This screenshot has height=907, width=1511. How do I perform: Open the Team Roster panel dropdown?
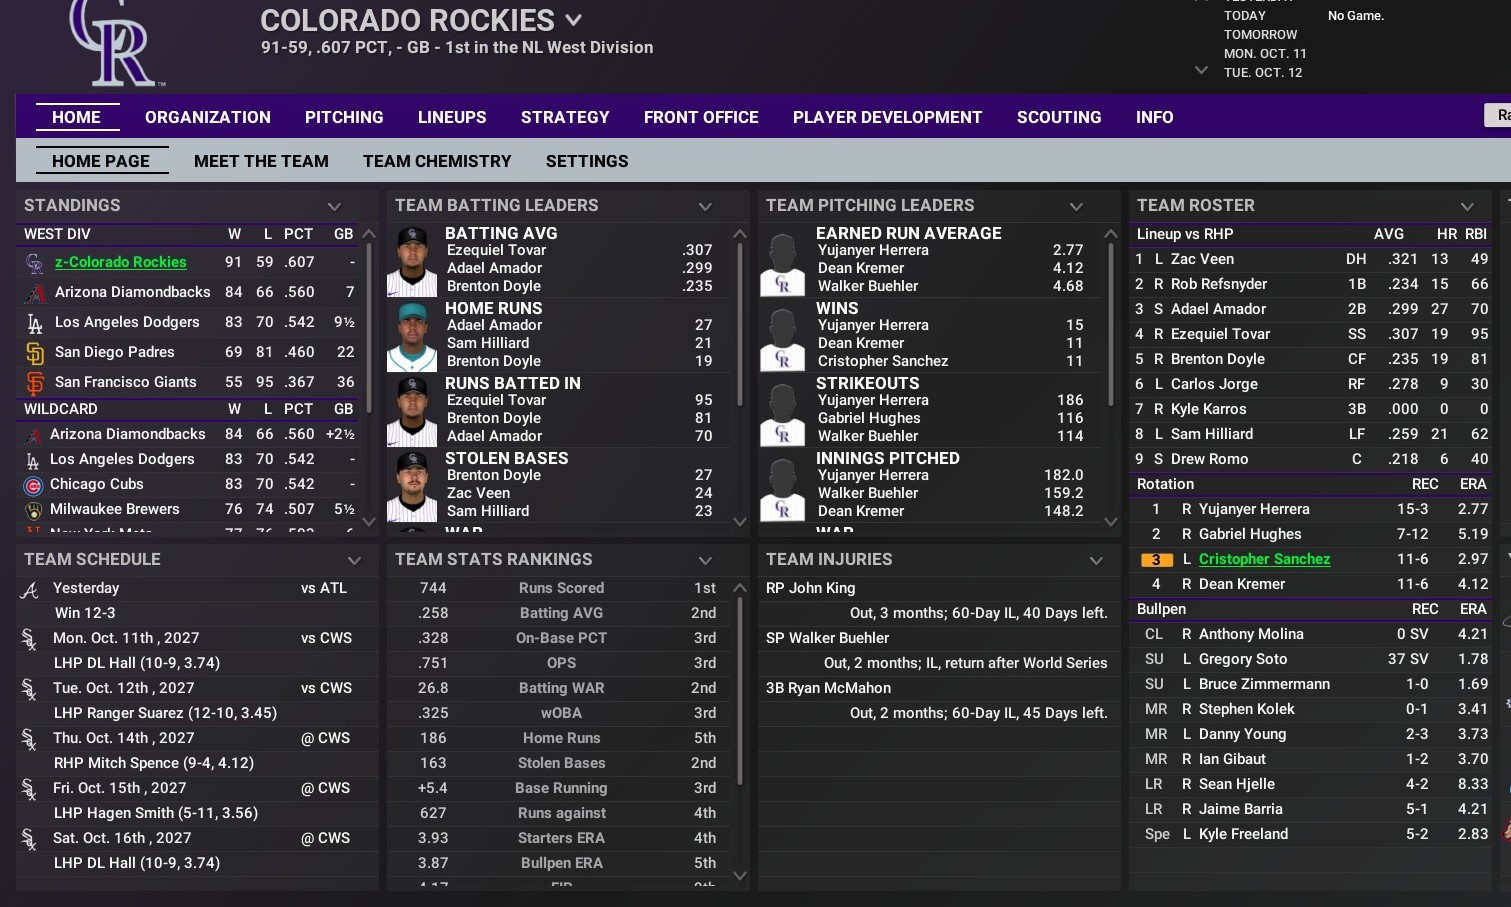click(x=1467, y=206)
